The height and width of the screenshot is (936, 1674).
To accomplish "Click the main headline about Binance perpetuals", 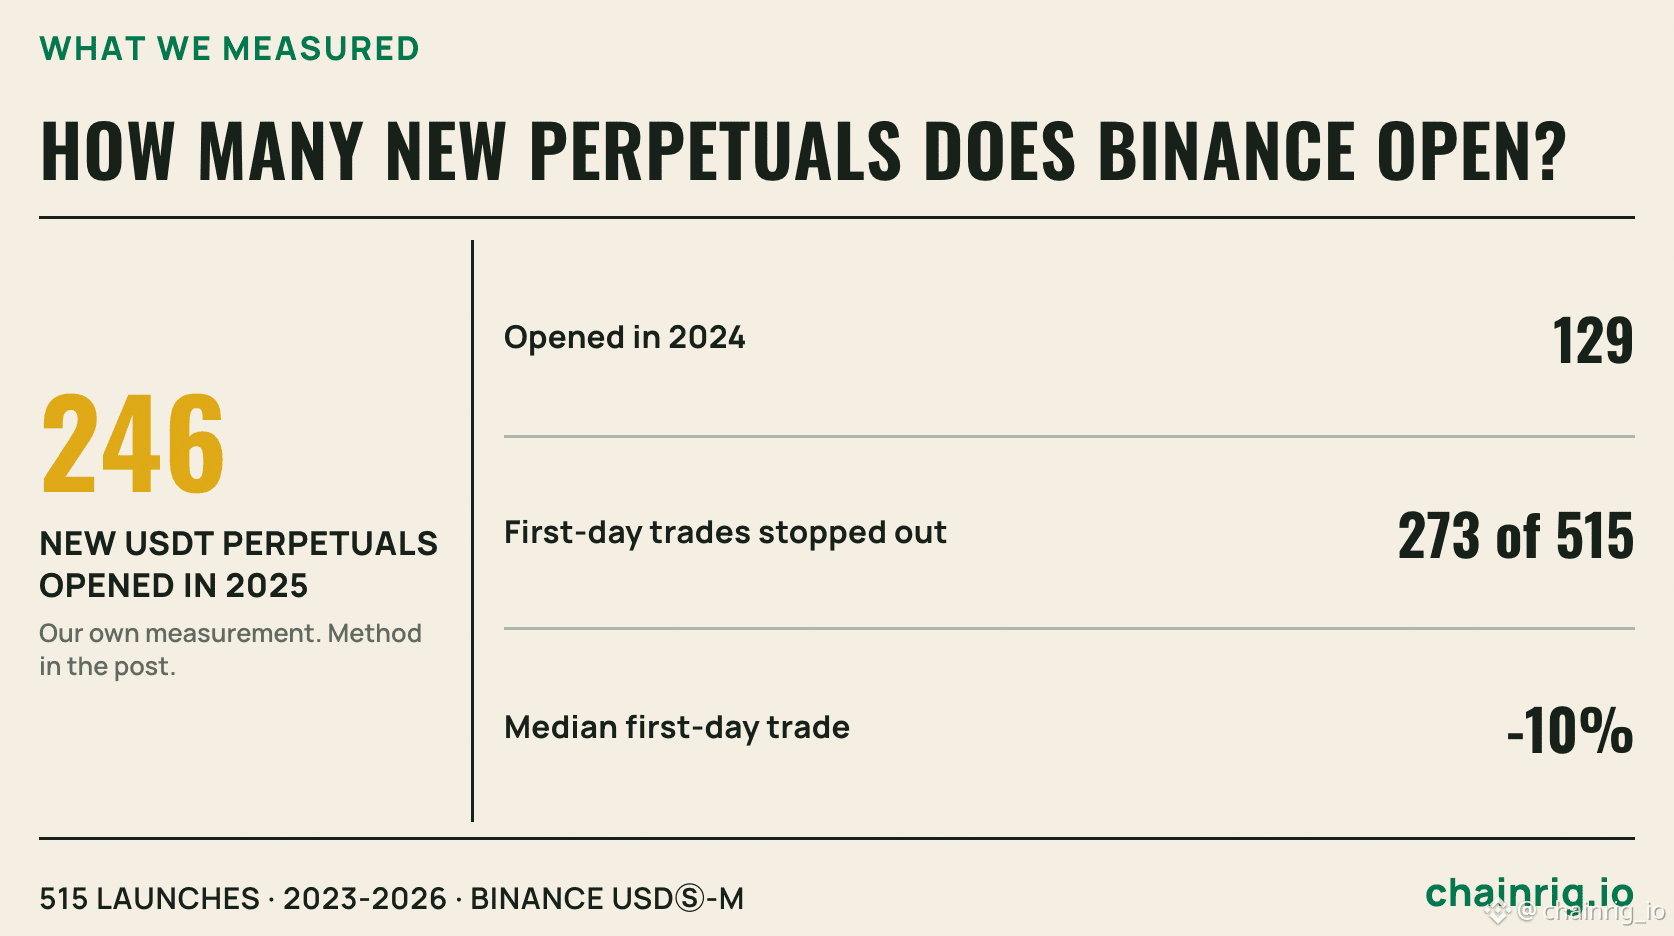I will 803,151.
